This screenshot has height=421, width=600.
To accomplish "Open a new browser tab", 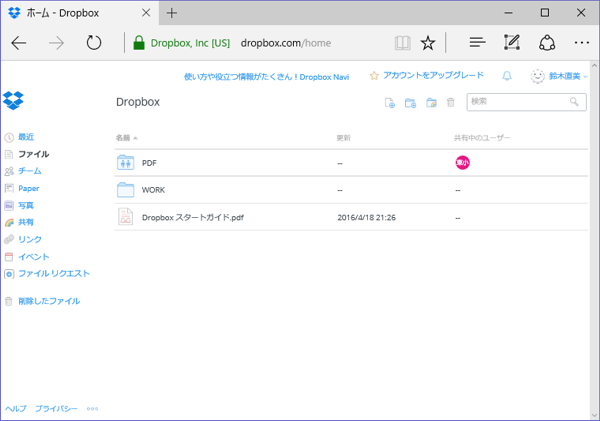I will click(x=172, y=13).
